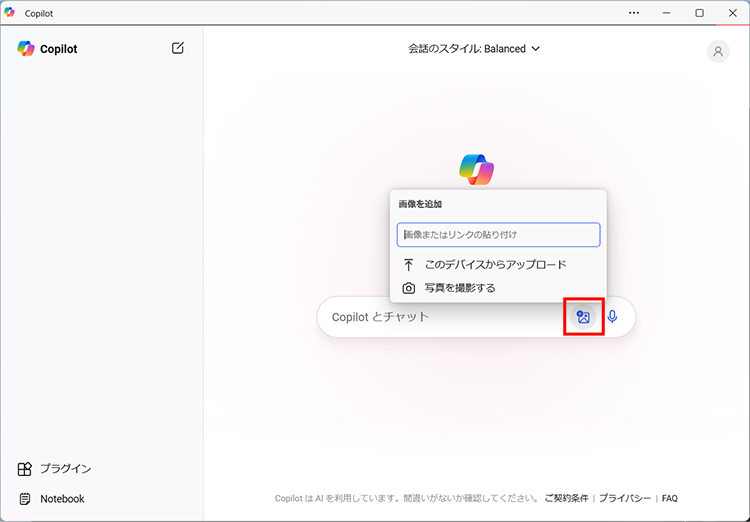Minimize the Copilot window
The height and width of the screenshot is (522, 750).
pyautogui.click(x=666, y=13)
